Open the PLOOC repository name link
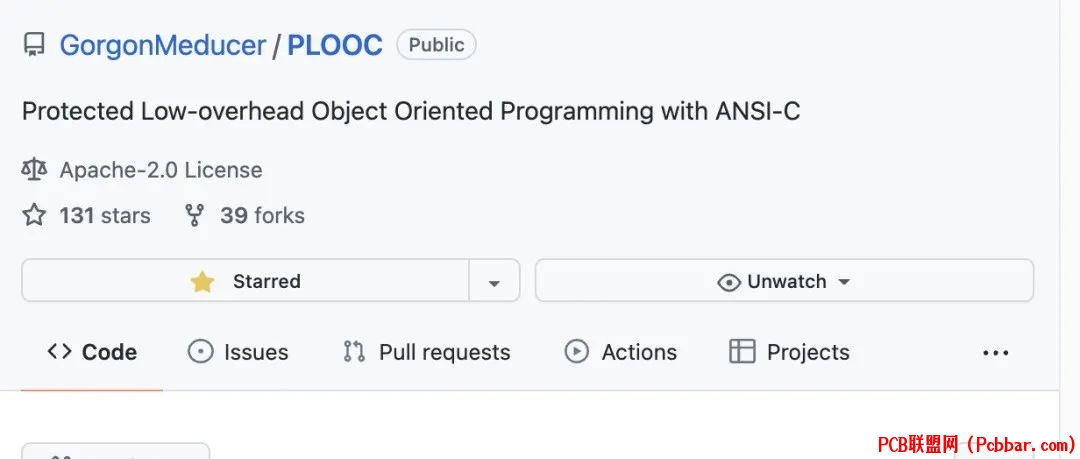 335,45
